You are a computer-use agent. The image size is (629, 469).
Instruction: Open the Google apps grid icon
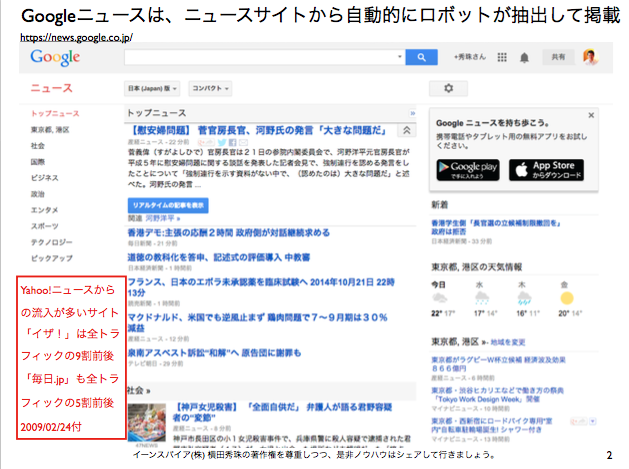click(x=502, y=57)
